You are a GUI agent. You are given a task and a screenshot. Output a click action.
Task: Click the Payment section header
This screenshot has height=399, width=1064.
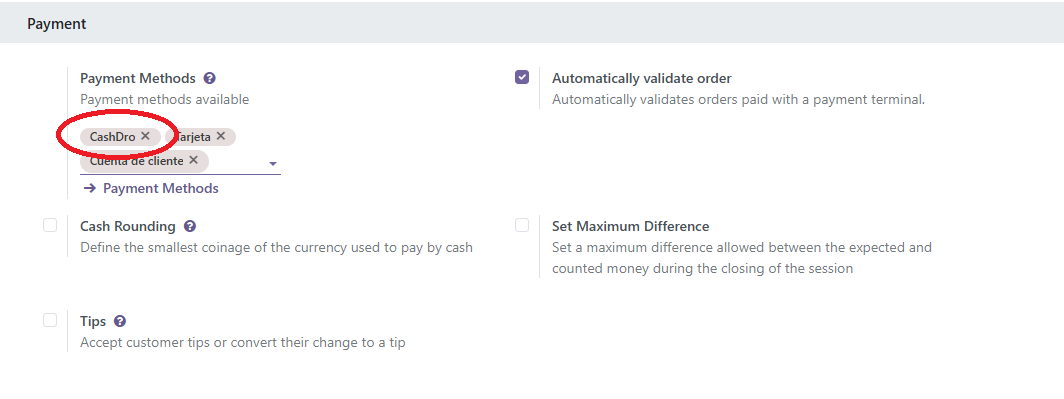tap(57, 24)
